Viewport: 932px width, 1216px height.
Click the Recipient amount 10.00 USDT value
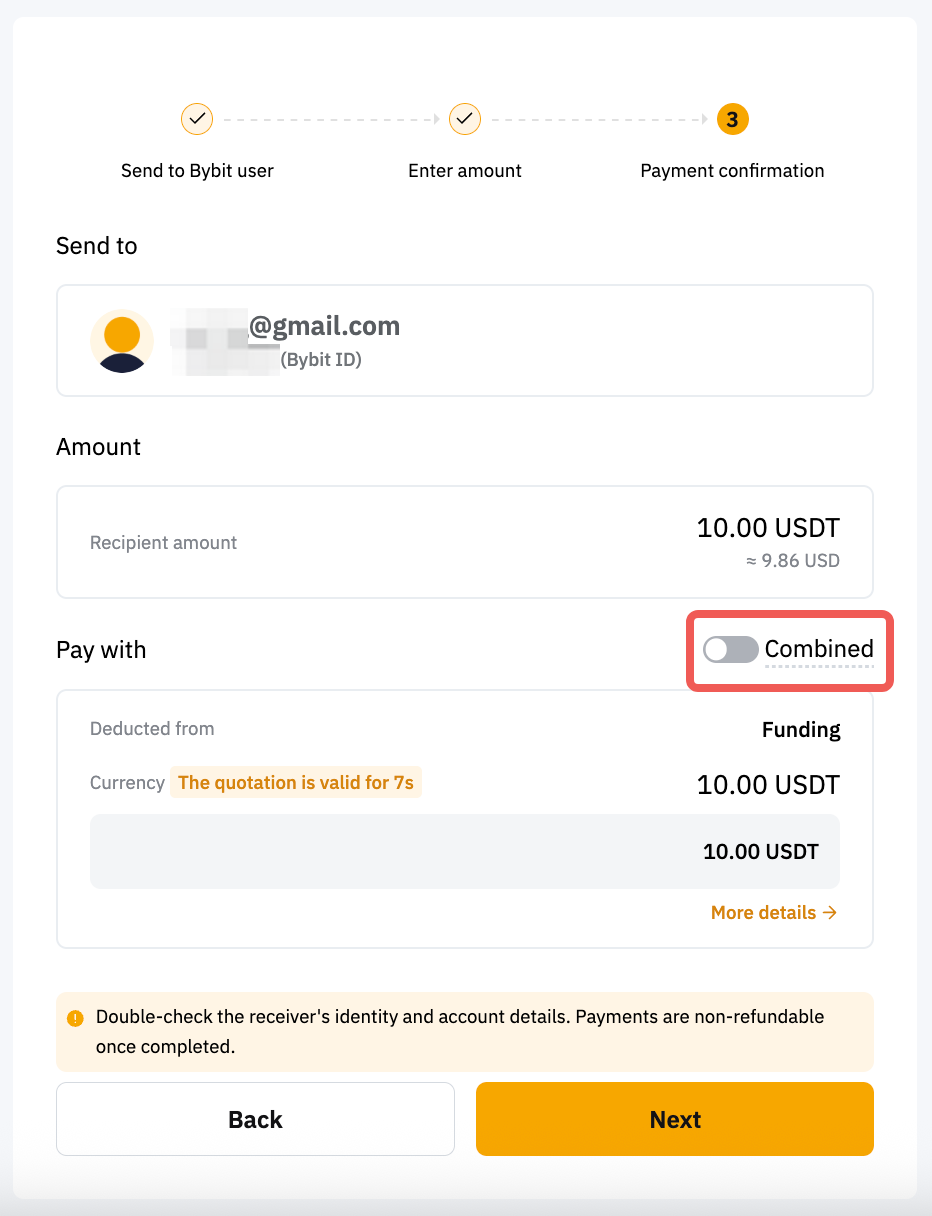click(768, 528)
